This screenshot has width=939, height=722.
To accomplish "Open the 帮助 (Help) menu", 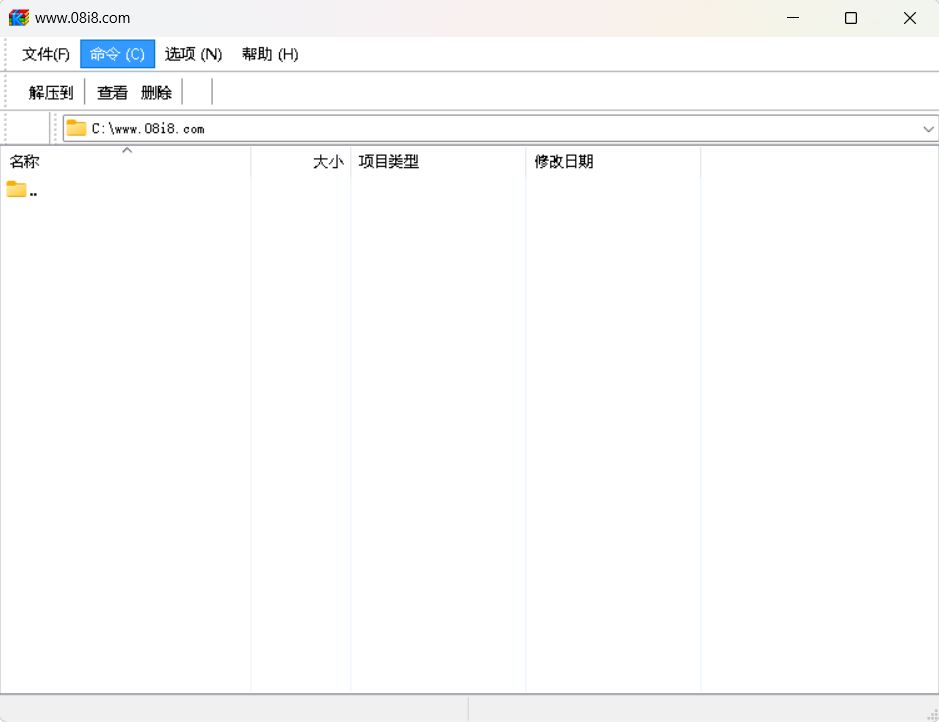I will click(x=269, y=54).
